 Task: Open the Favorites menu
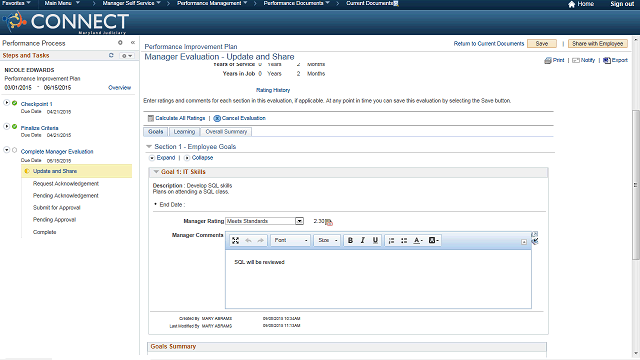coord(16,3)
